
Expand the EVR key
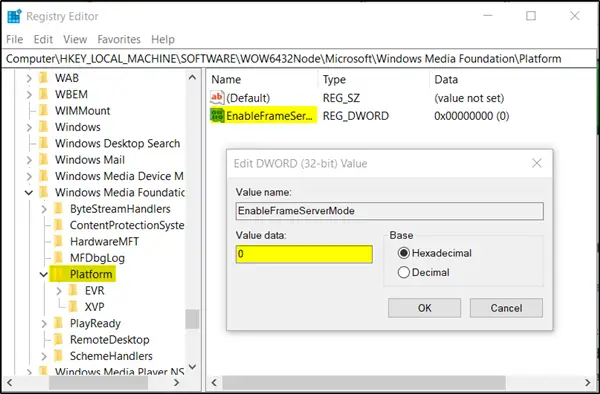click(59, 291)
